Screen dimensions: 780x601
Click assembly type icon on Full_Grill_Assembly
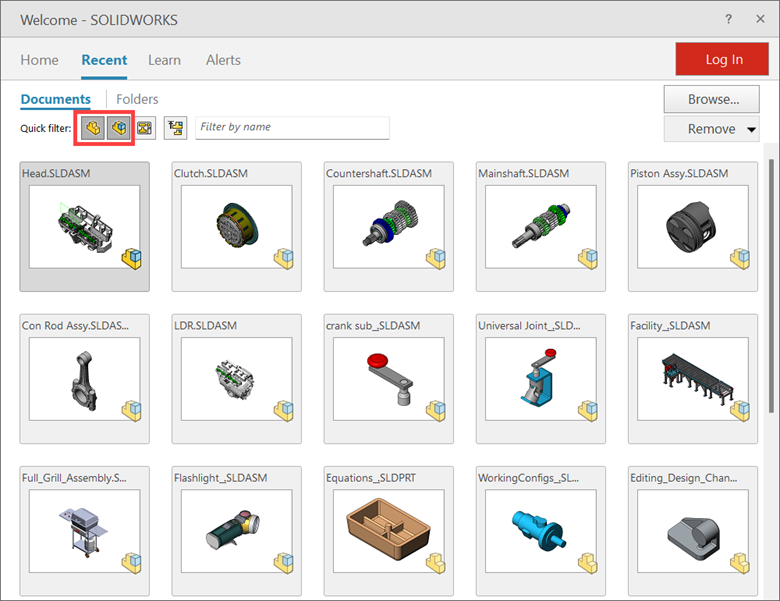tap(132, 563)
